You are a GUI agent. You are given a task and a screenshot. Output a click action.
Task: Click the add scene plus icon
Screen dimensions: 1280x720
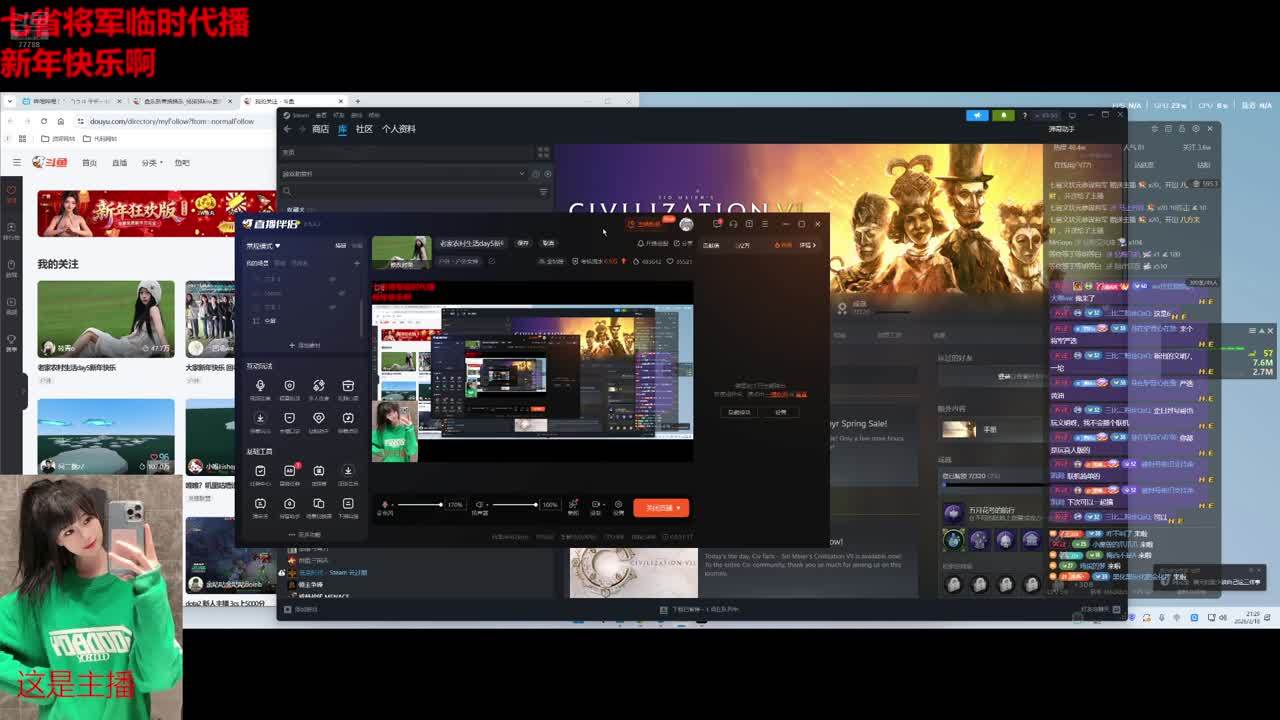[x=357, y=263]
